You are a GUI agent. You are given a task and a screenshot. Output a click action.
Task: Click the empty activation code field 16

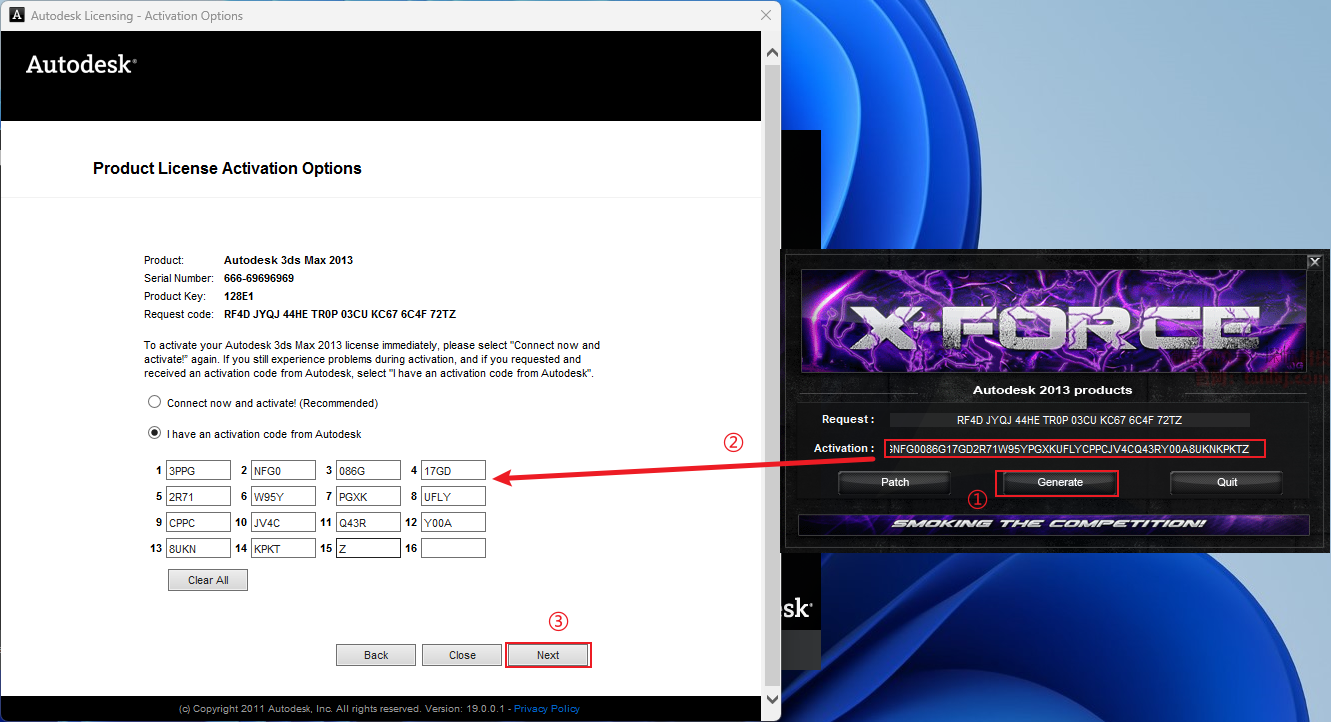point(453,548)
